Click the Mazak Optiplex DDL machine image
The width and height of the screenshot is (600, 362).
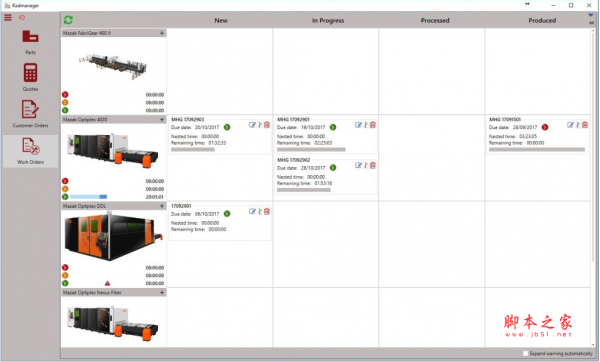pos(113,237)
